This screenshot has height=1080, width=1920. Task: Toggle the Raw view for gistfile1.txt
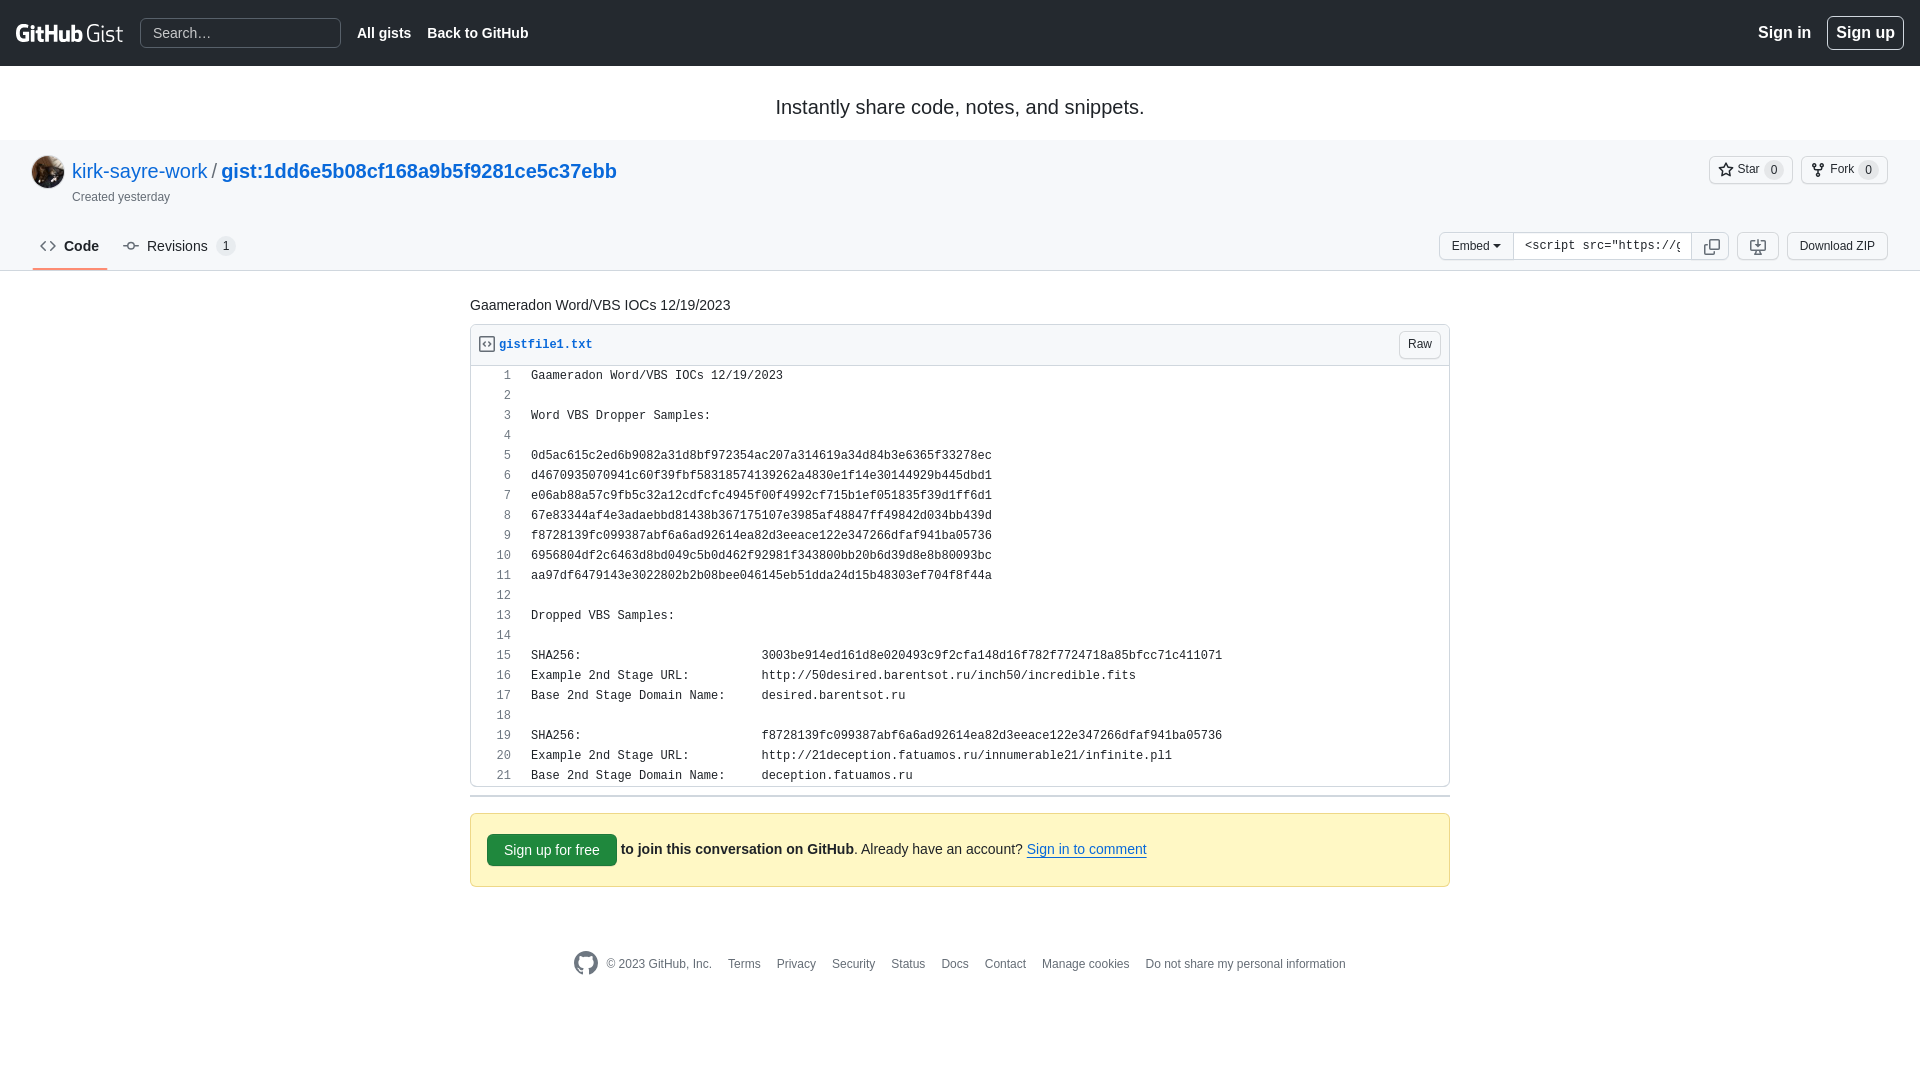(x=1419, y=344)
